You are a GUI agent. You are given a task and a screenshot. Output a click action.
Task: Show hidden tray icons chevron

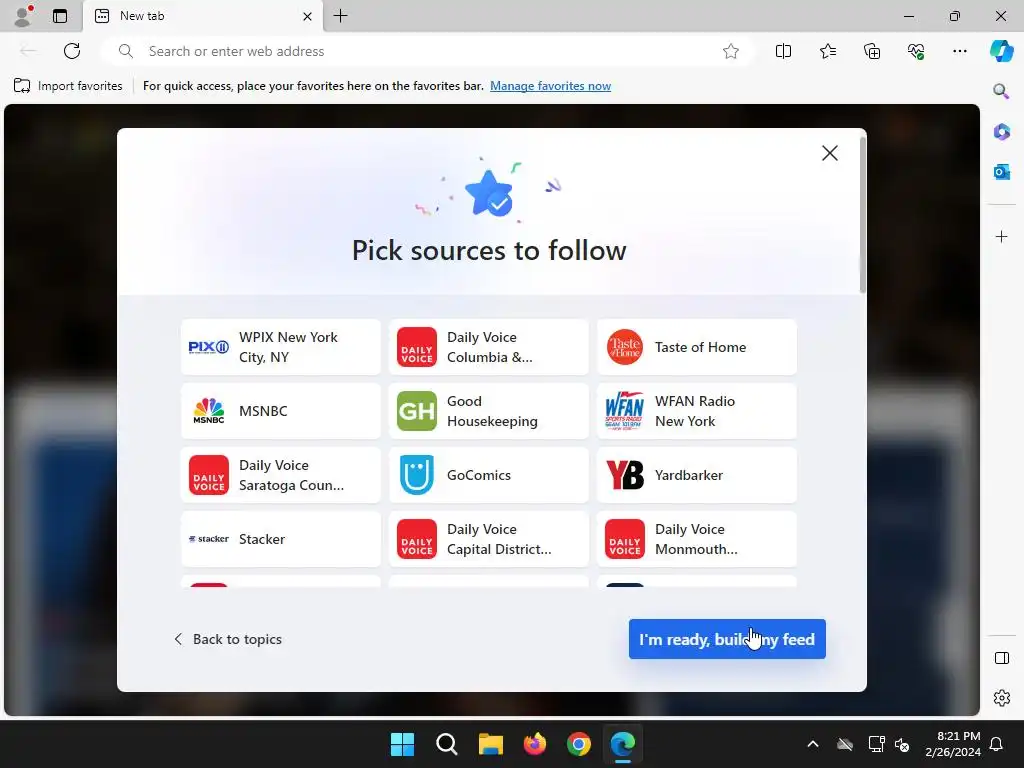[812, 744]
